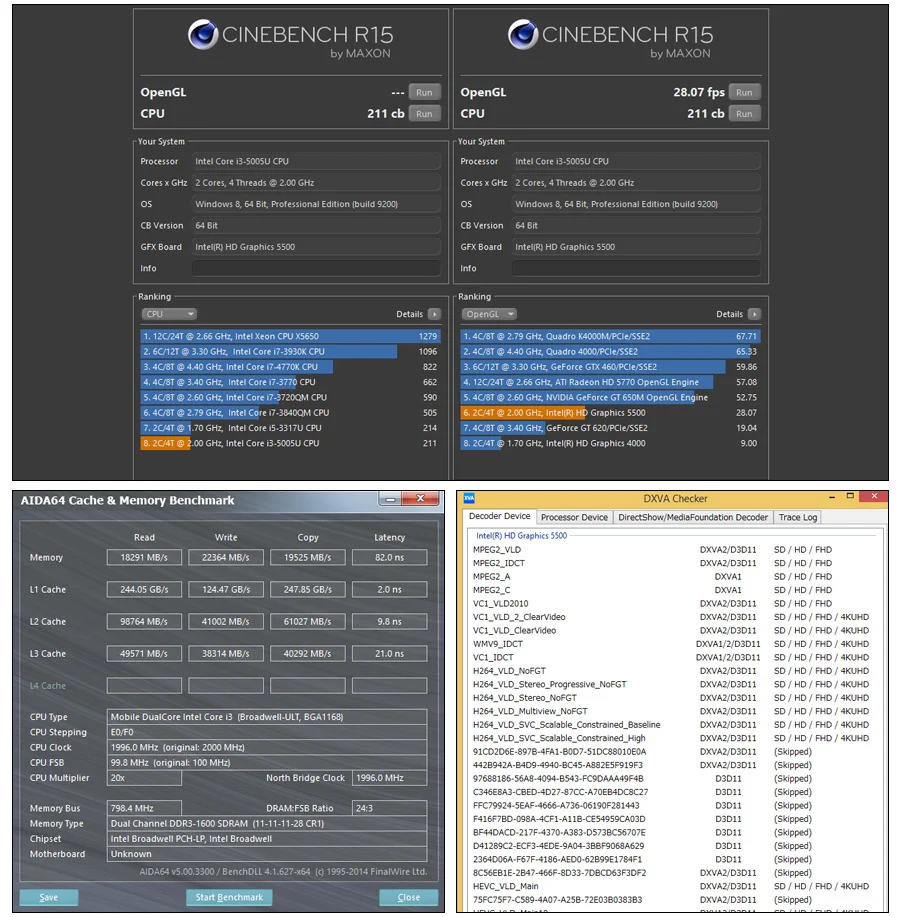Select highlighted HD Graphics 5500 ranking row

coord(610,412)
